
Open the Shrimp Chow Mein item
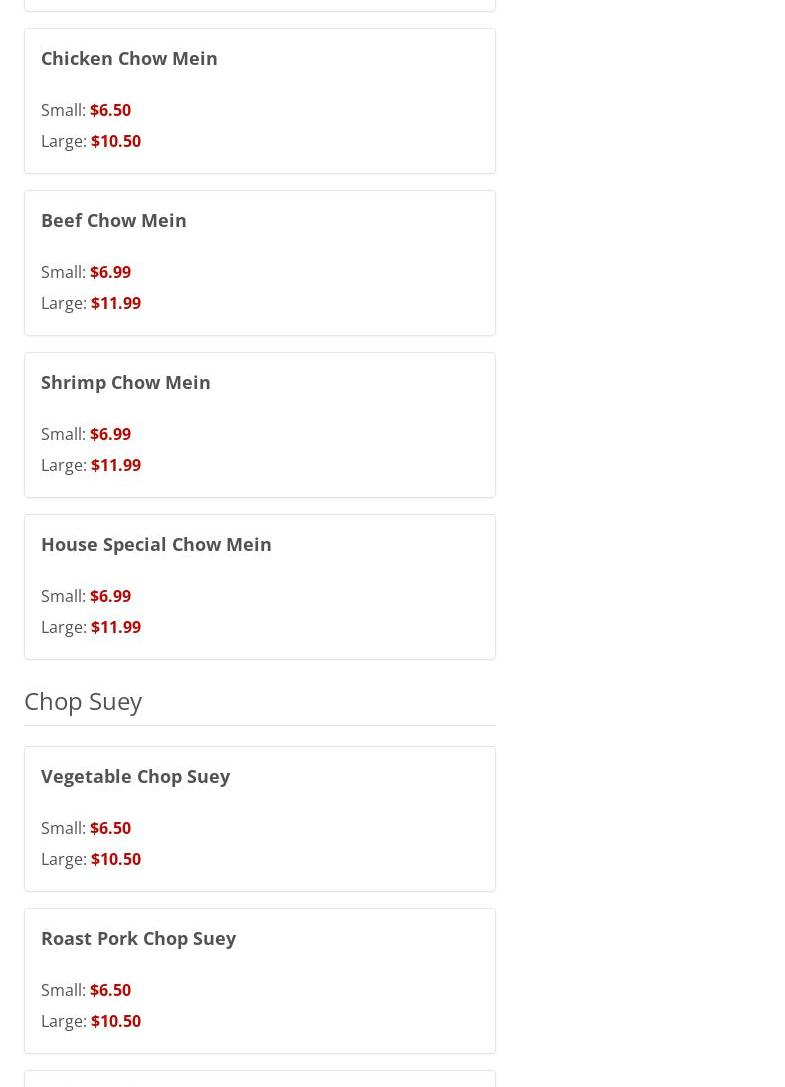coord(126,383)
